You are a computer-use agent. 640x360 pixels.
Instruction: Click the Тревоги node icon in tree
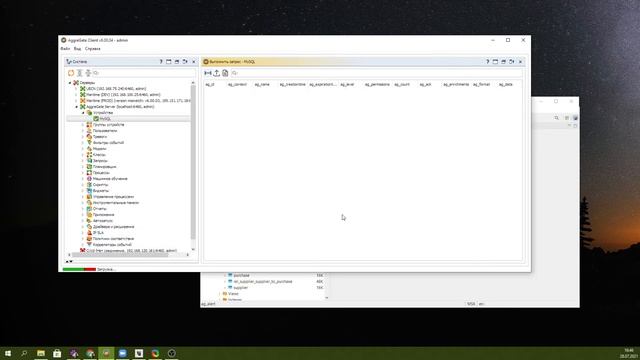[x=89, y=137]
